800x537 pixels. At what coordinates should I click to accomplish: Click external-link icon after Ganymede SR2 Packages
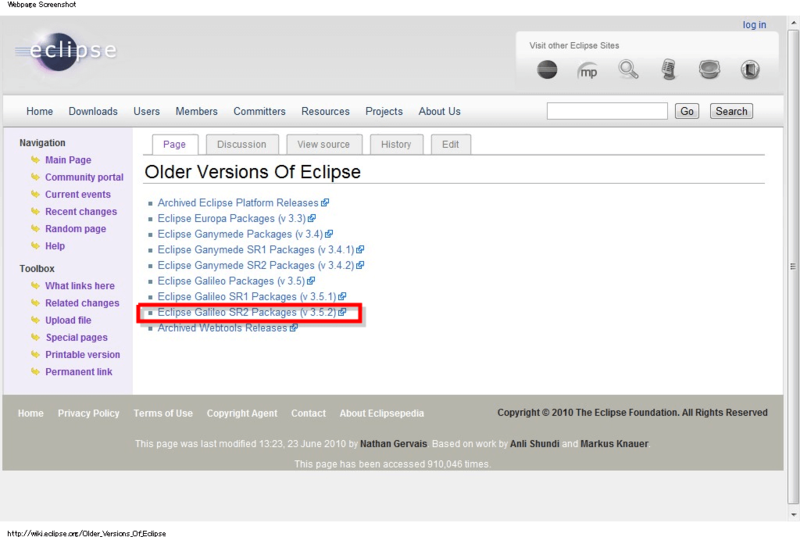coord(360,265)
